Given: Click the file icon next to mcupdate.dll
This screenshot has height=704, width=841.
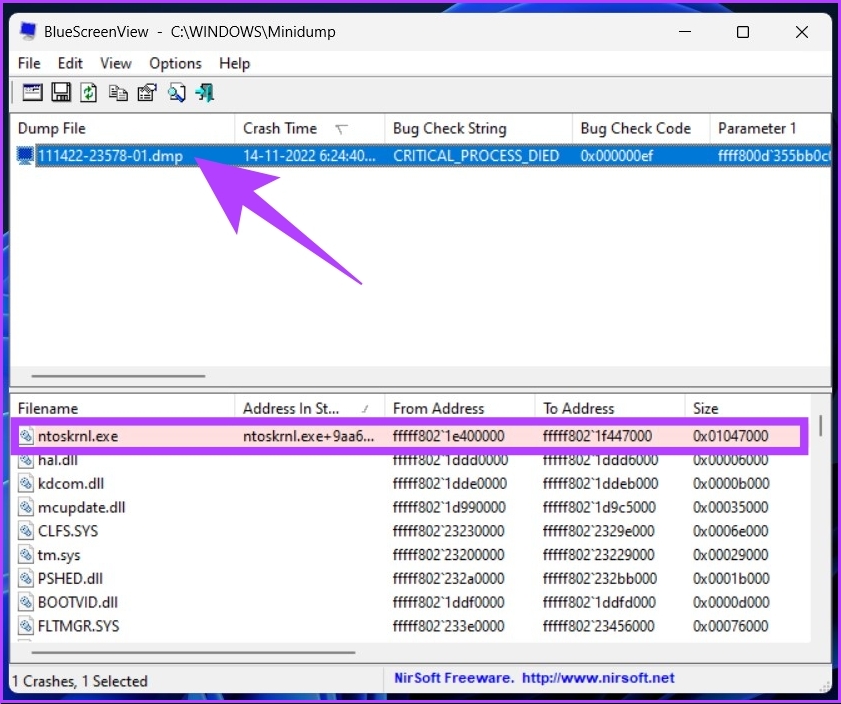Looking at the screenshot, I should click(26, 507).
